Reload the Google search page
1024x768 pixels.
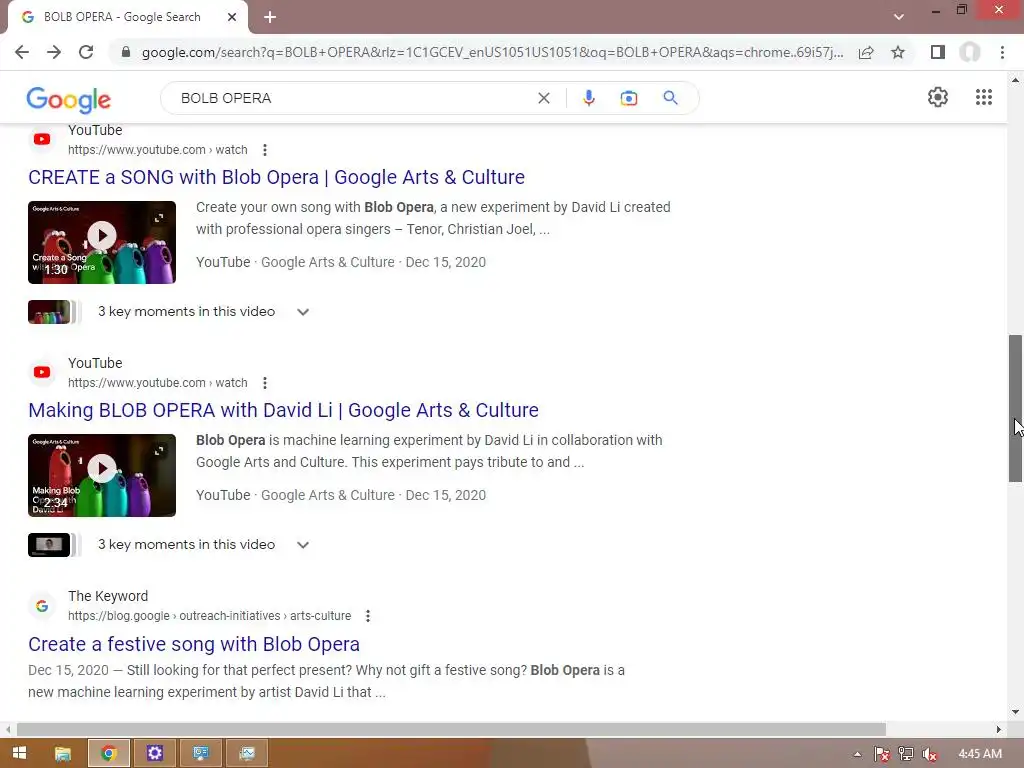(x=86, y=52)
